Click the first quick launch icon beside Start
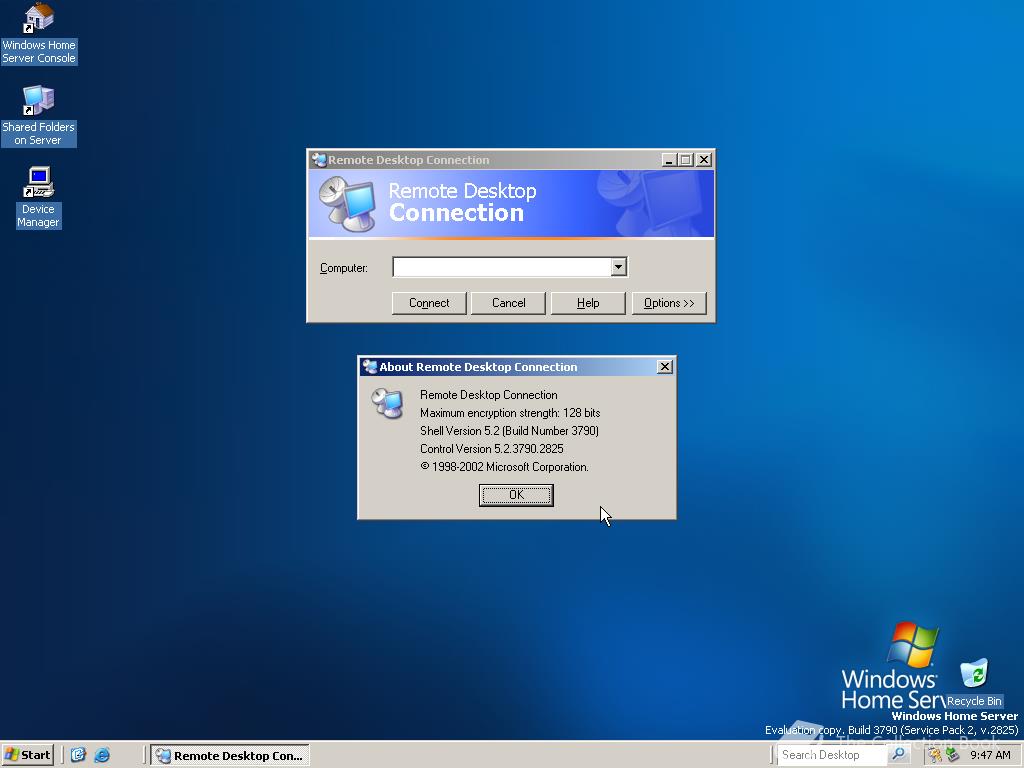Screen dimensions: 1024x768 click(x=78, y=755)
